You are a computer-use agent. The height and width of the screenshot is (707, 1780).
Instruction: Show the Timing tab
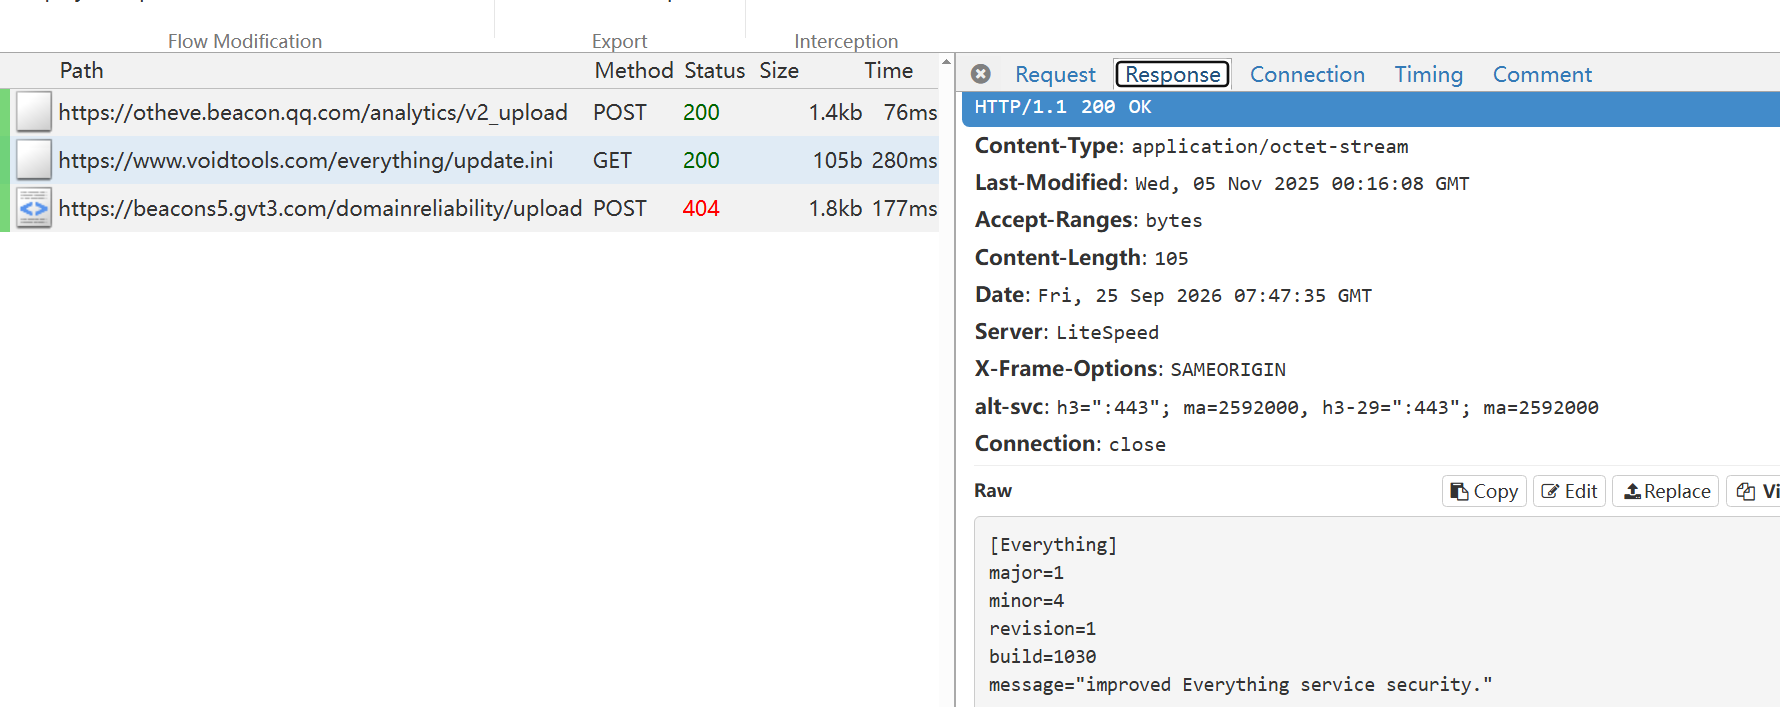click(x=1428, y=74)
